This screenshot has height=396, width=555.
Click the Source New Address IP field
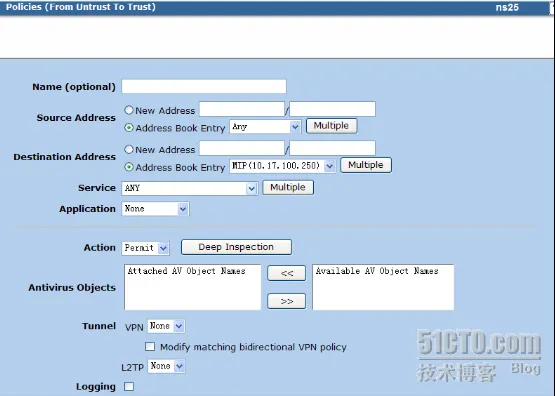point(242,109)
